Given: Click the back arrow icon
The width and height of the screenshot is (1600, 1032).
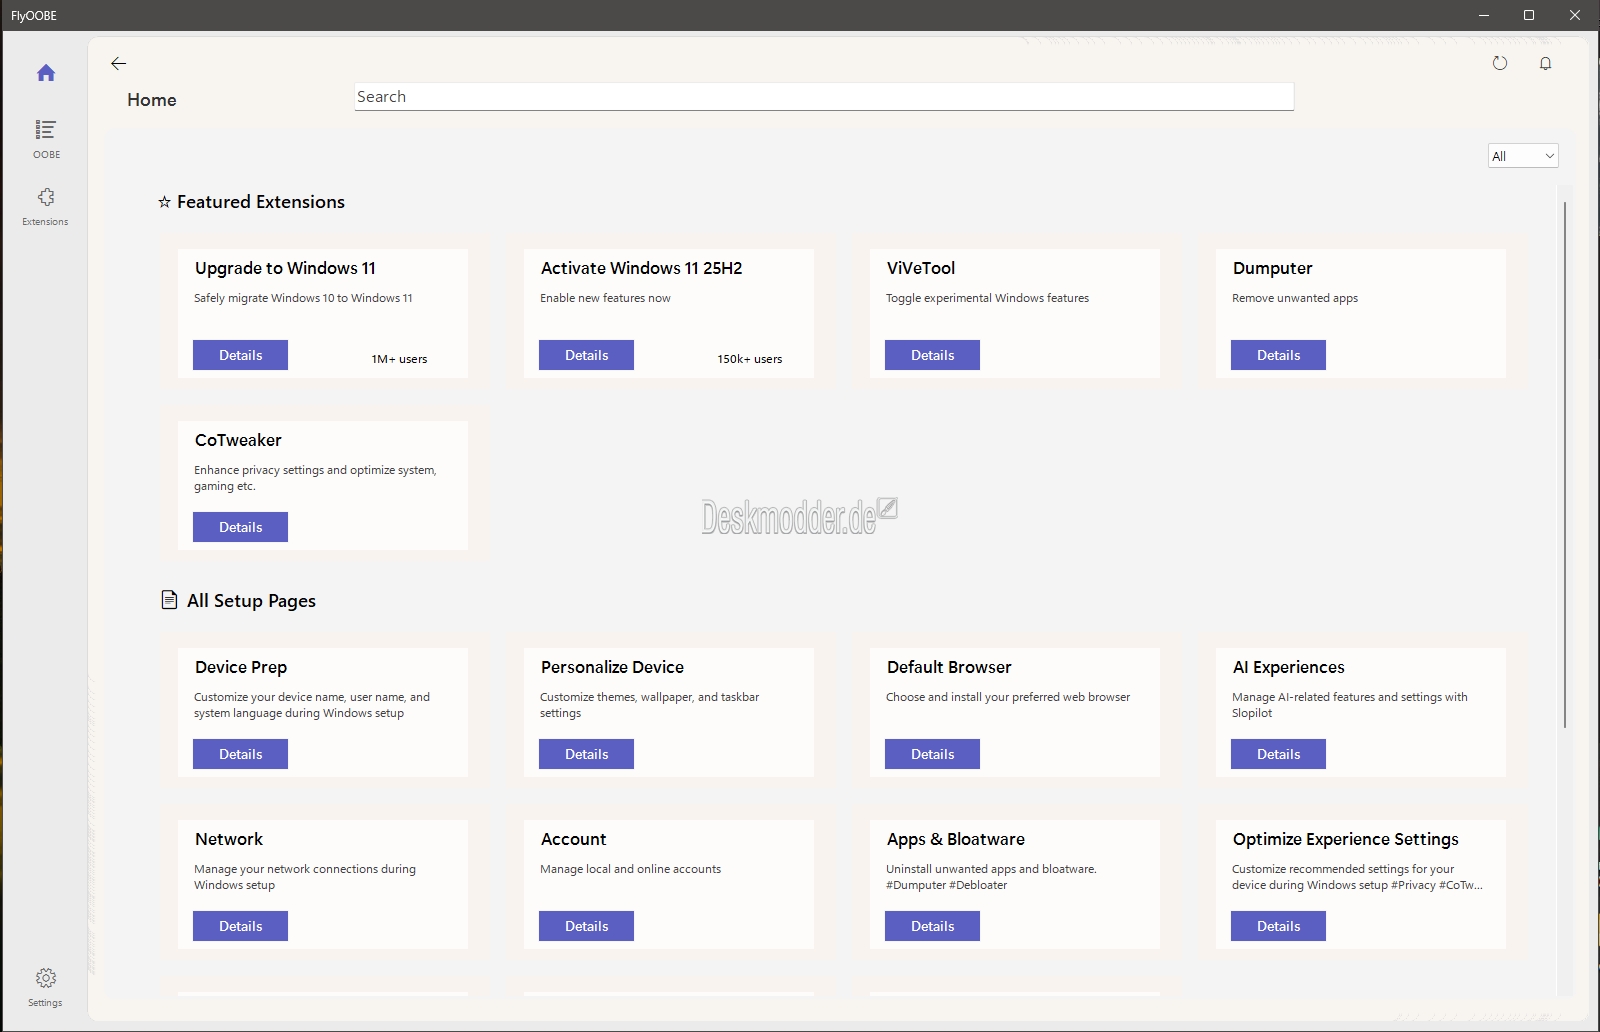Looking at the screenshot, I should (118, 64).
